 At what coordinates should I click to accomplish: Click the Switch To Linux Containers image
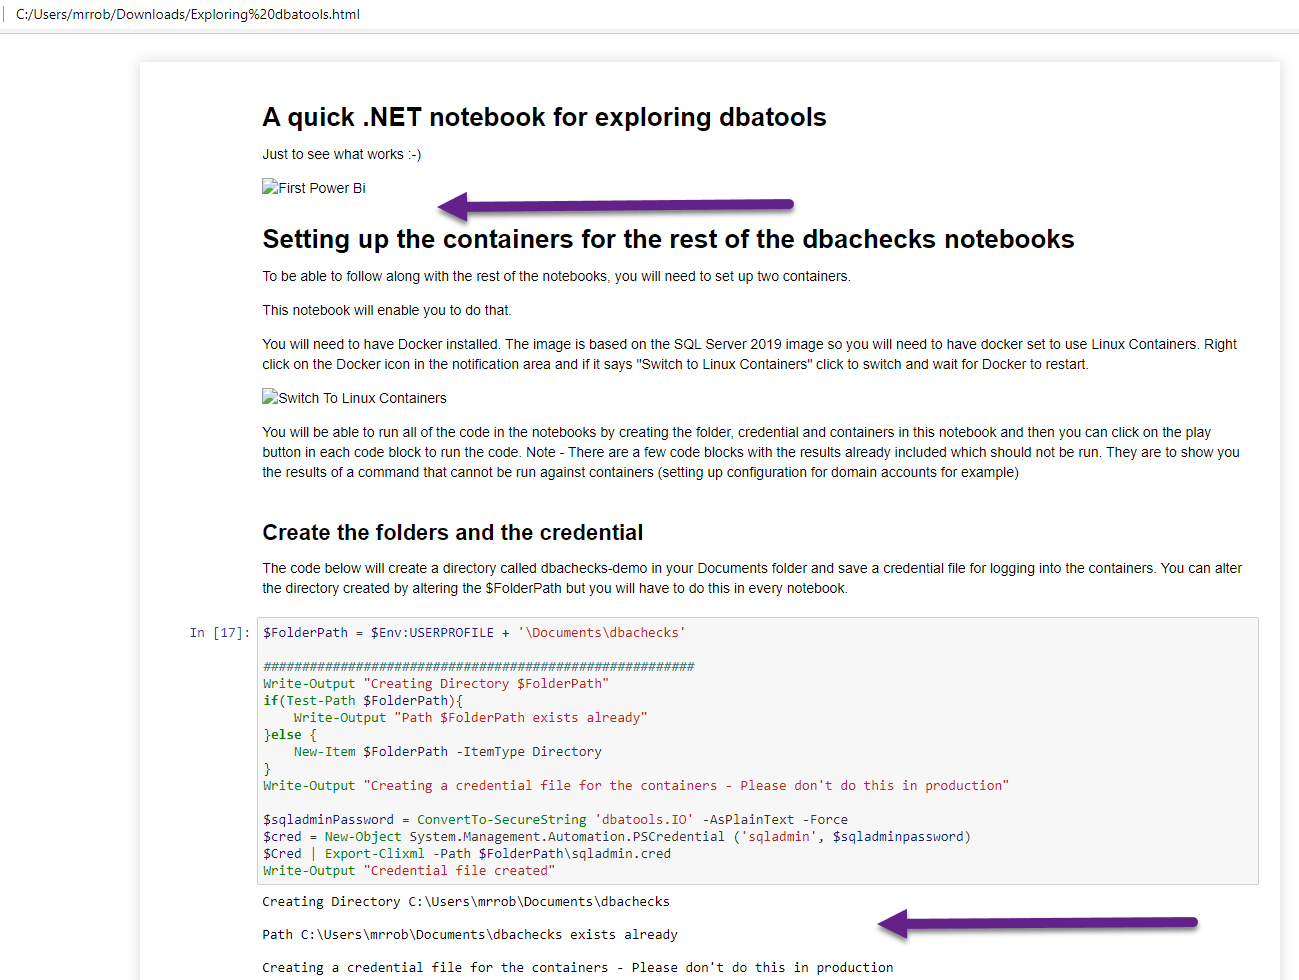(354, 398)
